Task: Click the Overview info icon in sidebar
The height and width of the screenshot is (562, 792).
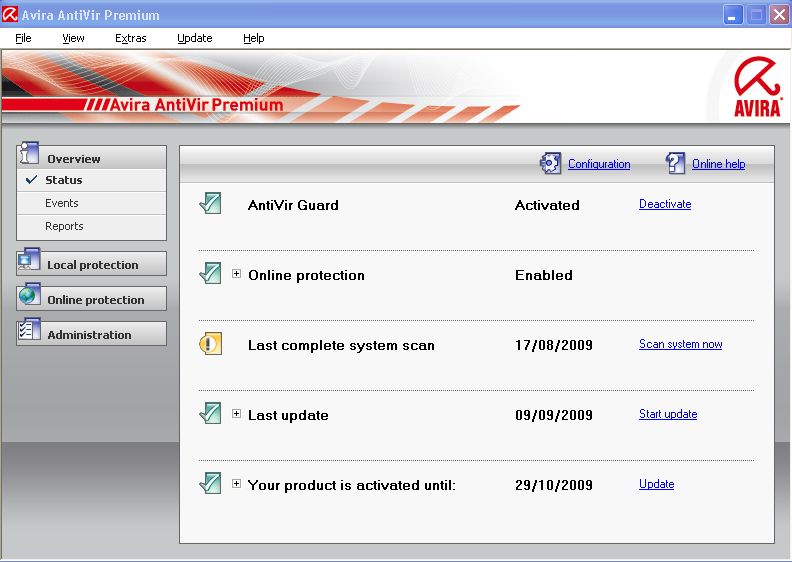Action: (x=29, y=152)
